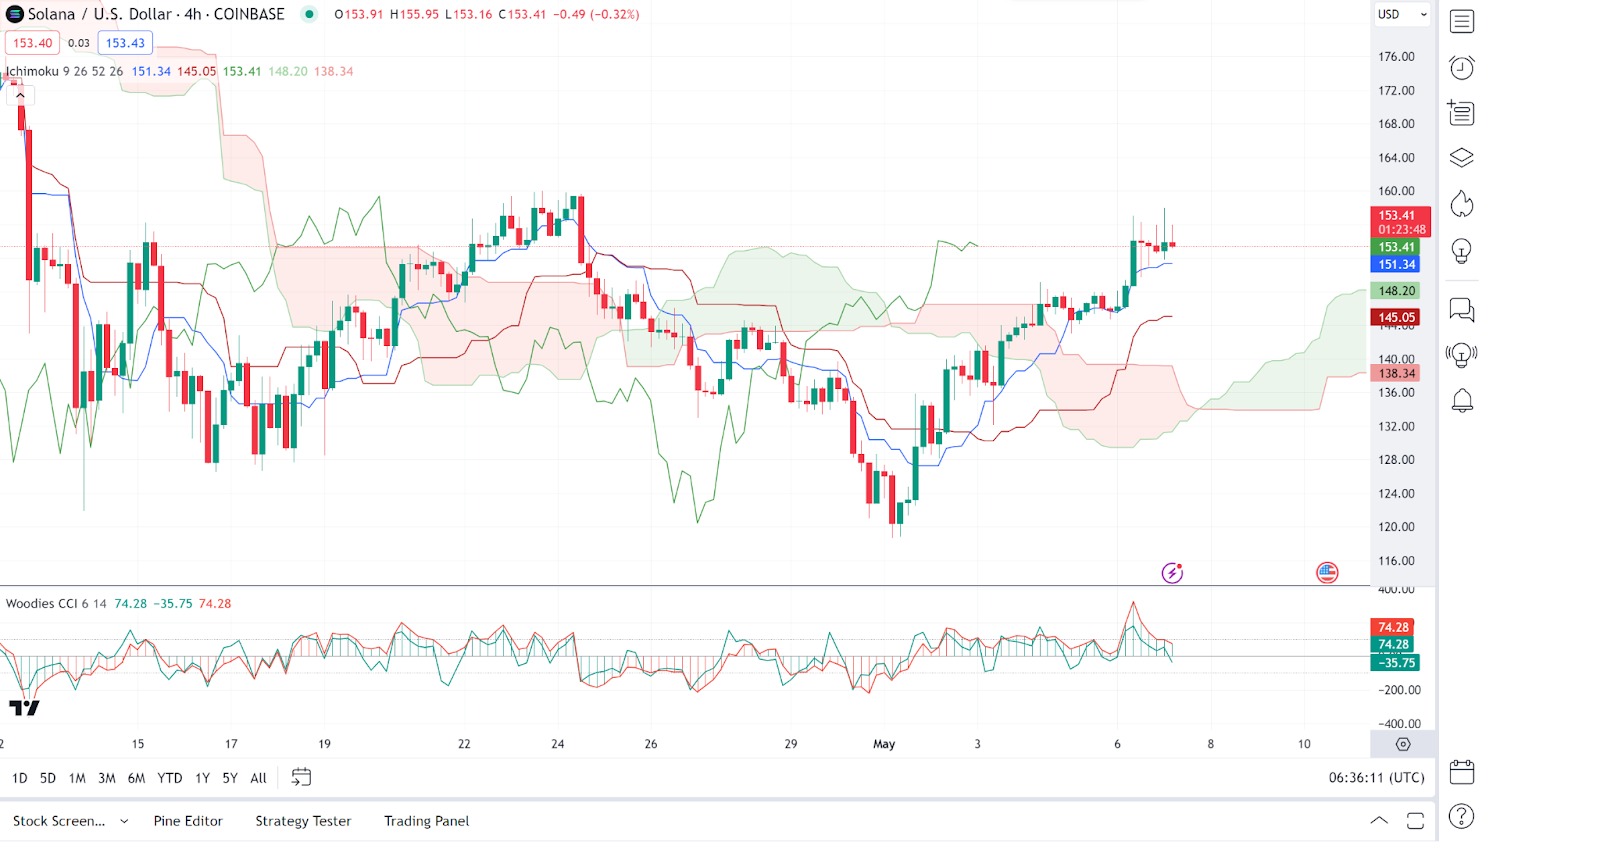
Task: Open the Stock Screener tab
Action: pos(59,821)
